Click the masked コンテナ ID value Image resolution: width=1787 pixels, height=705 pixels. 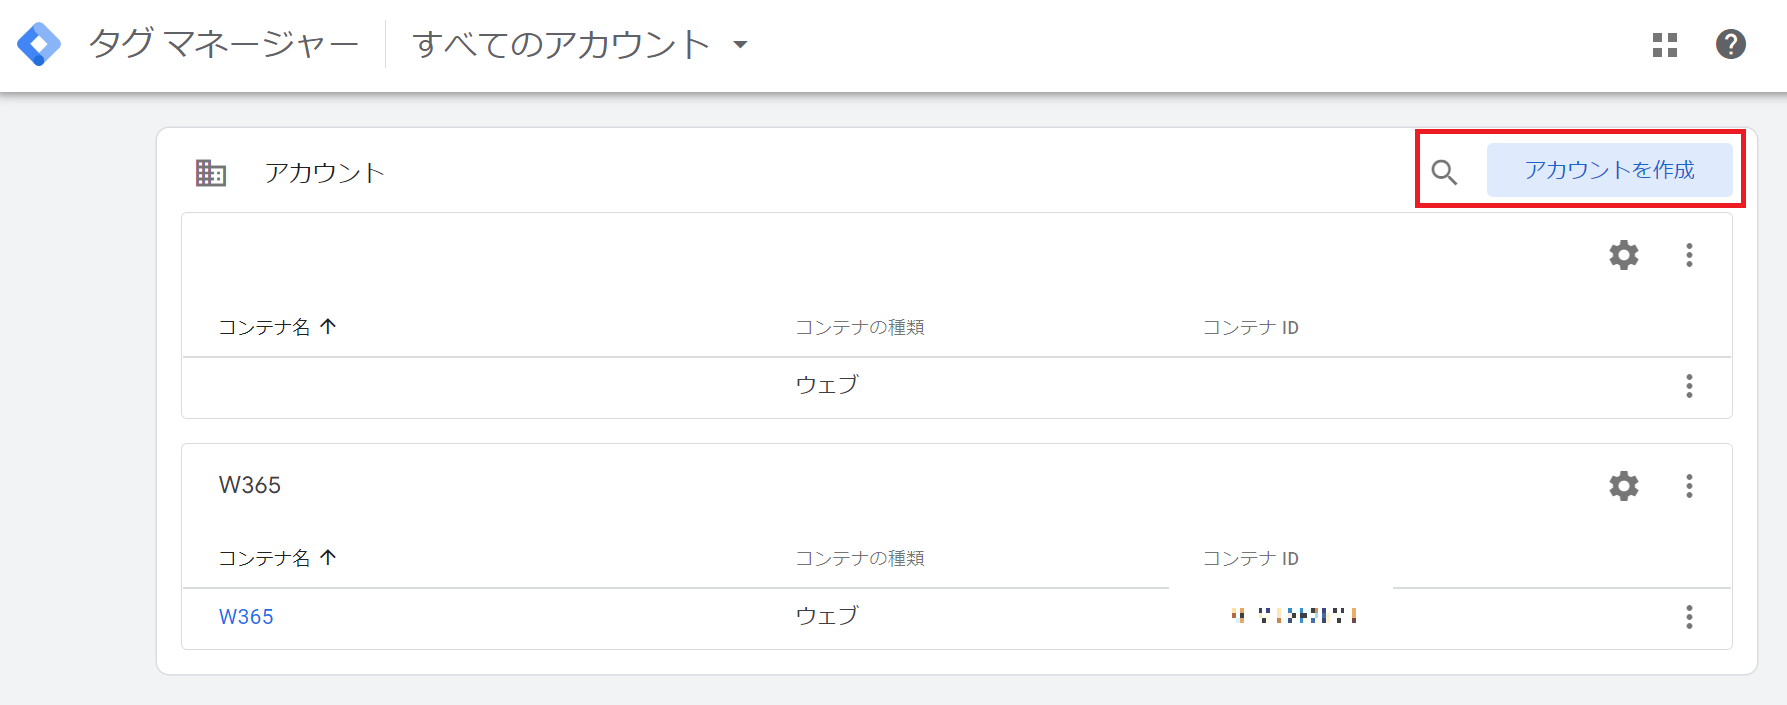point(1293,616)
